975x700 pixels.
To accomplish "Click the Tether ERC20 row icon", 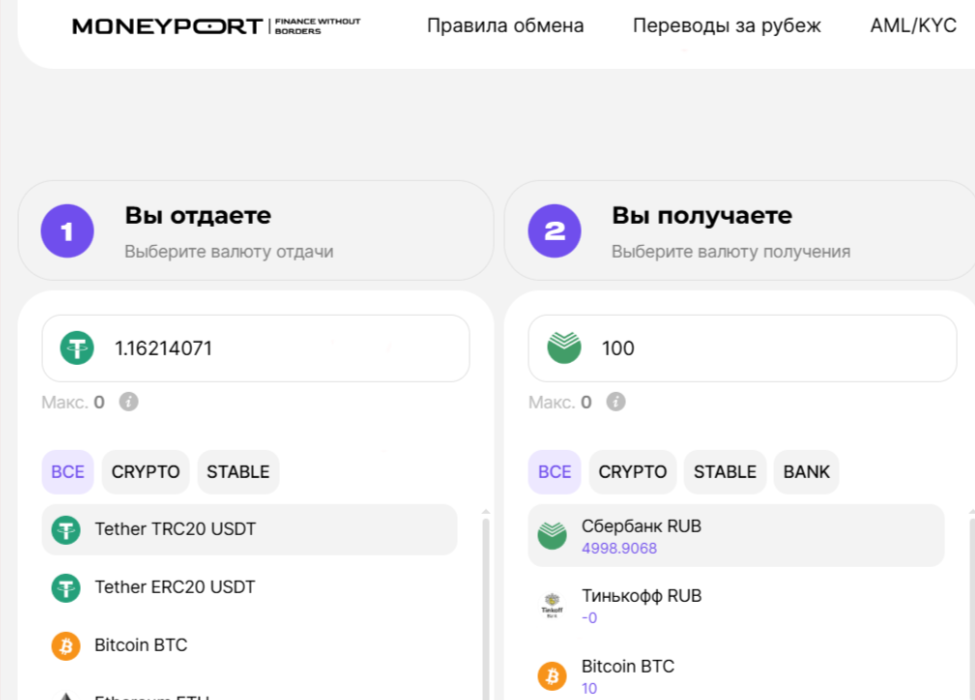I will coord(66,588).
